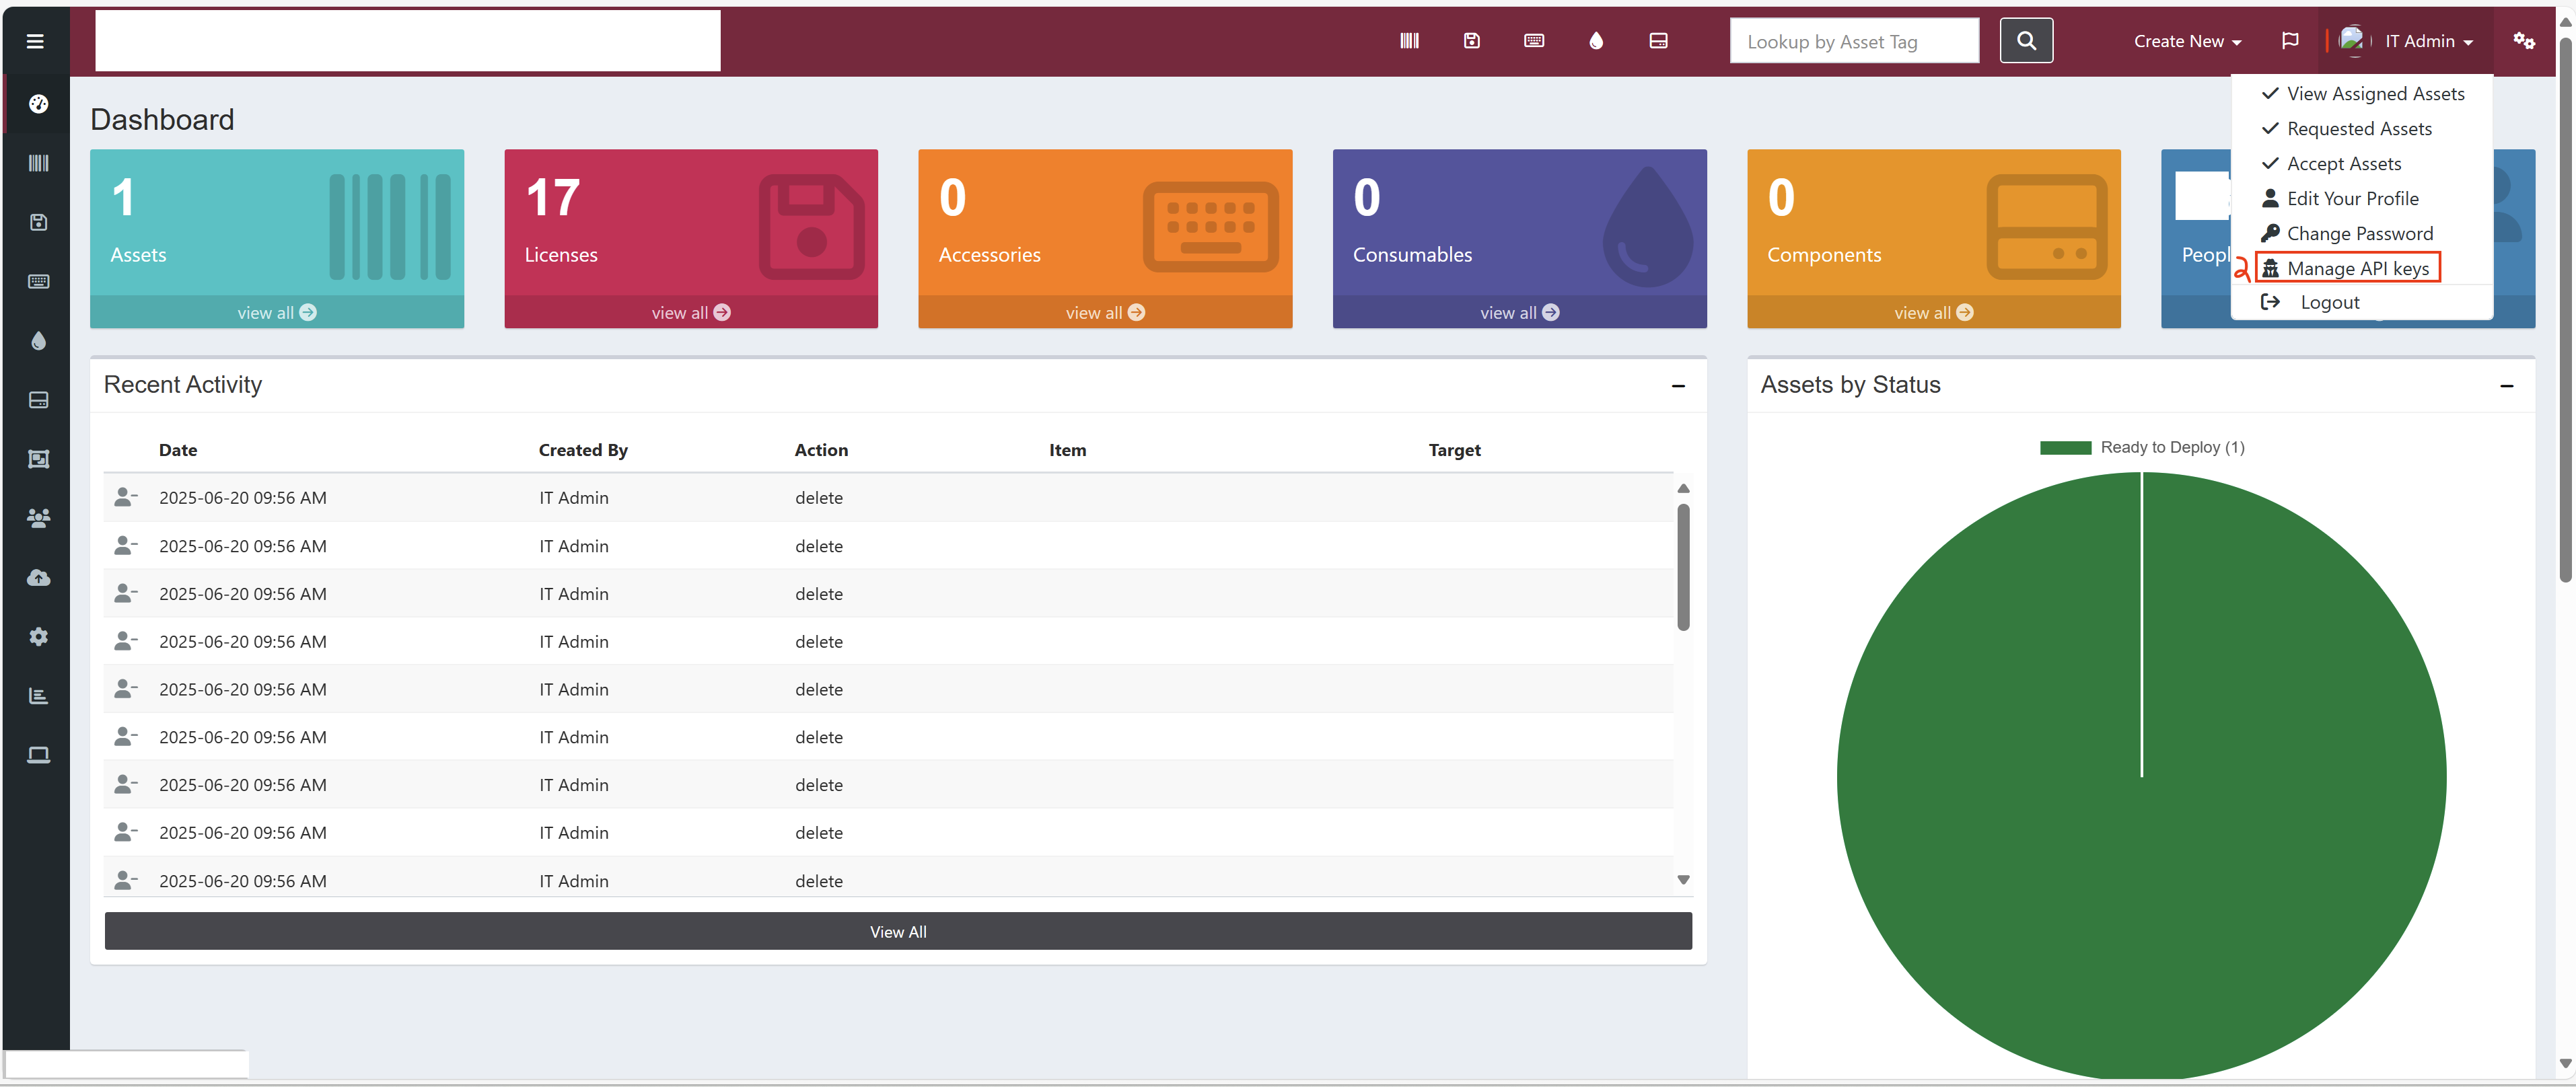Click view all on Accessories card

1105,313
